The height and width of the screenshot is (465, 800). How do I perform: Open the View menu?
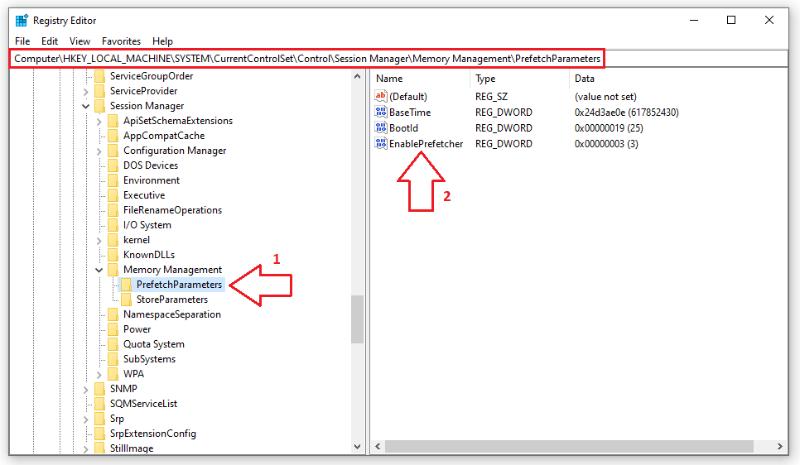pyautogui.click(x=80, y=41)
